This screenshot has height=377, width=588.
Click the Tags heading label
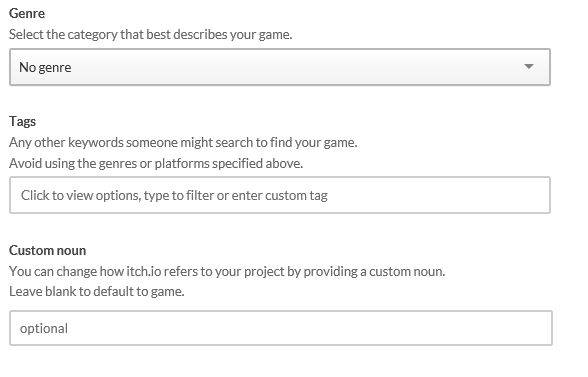(x=22, y=122)
